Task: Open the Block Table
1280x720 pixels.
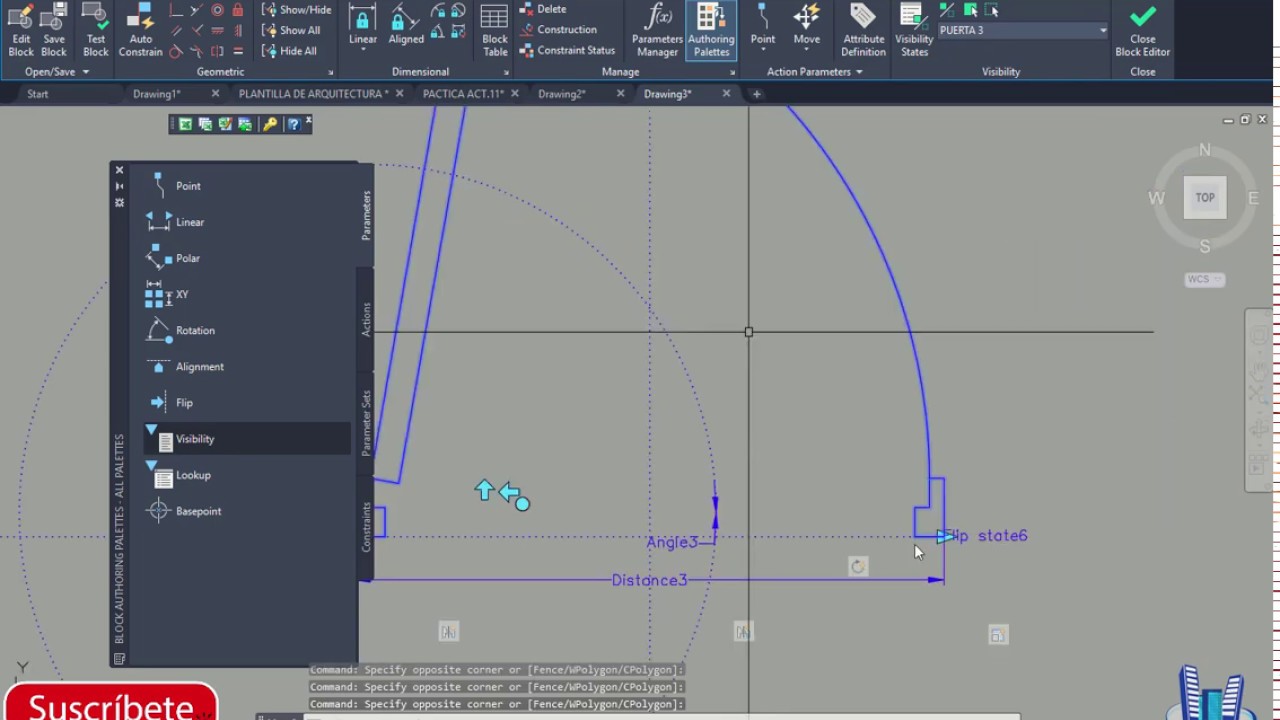Action: (x=494, y=30)
